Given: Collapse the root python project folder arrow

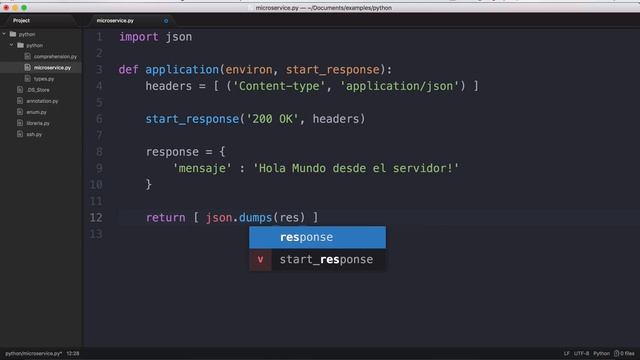Looking at the screenshot, I should click(4, 34).
